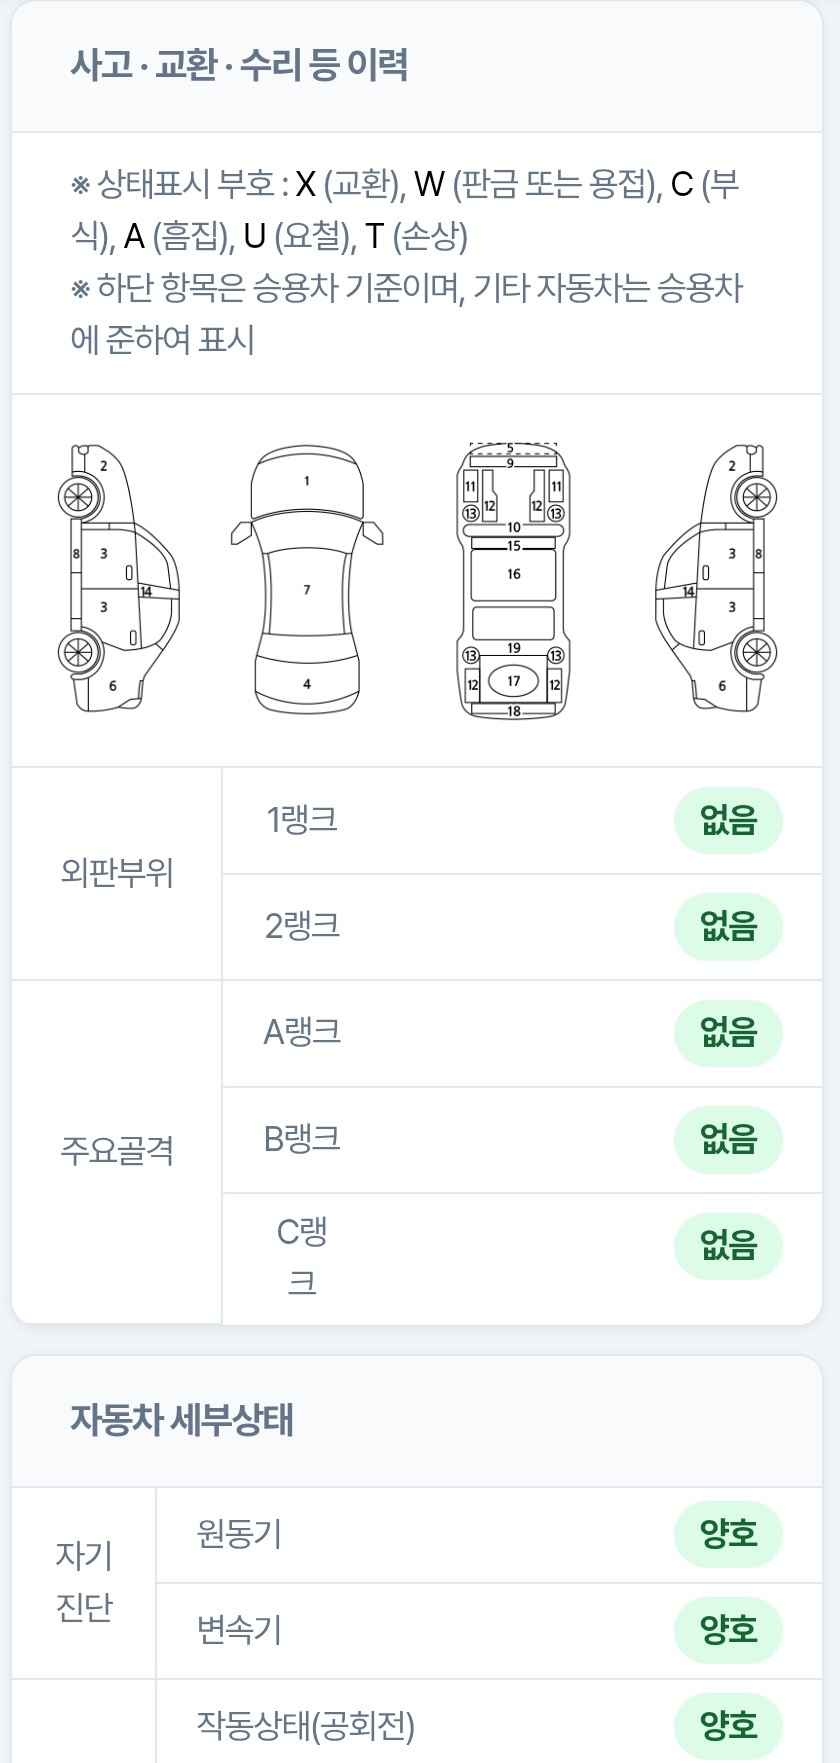This screenshot has width=840, height=1763.
Task: Select trunk floor 17 oval on underbody diagram
Action: [x=513, y=681]
